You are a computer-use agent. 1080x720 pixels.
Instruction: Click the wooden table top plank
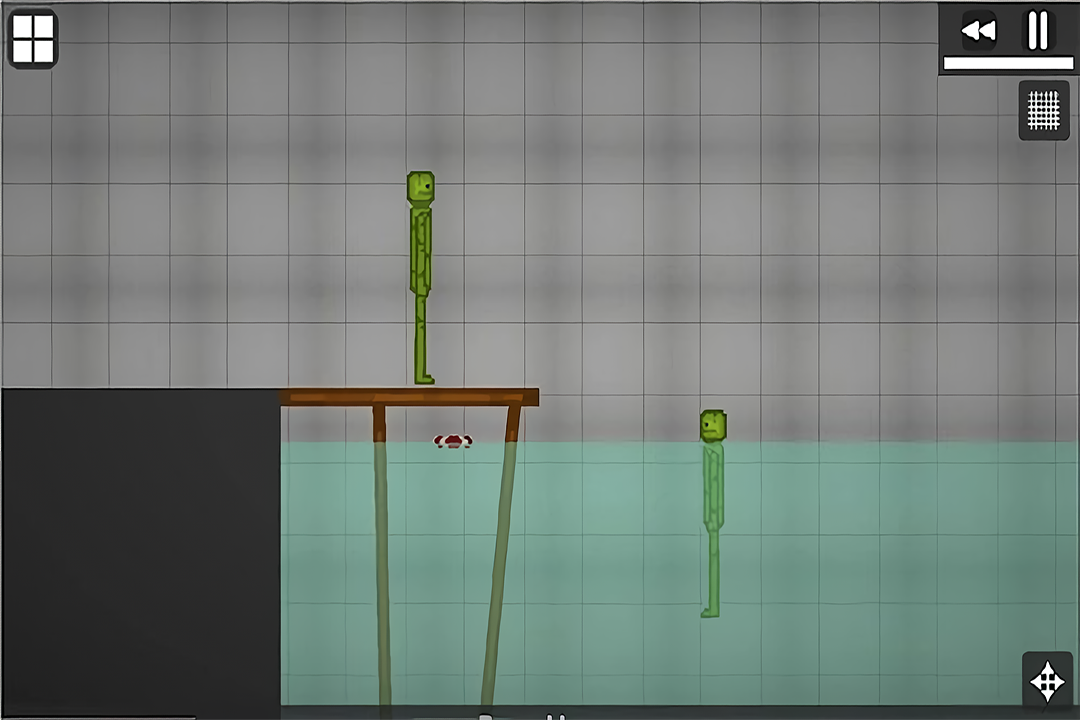pos(410,397)
